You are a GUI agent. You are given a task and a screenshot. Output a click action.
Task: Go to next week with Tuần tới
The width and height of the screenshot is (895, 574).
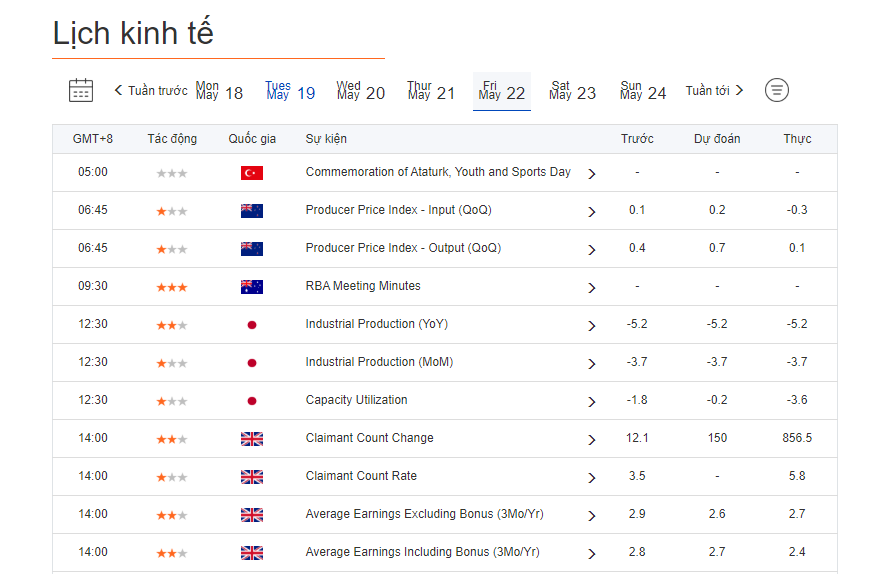[x=714, y=91]
